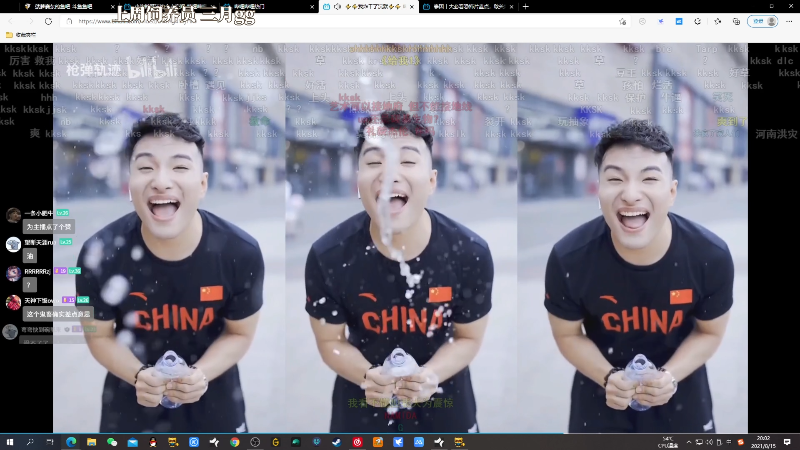Close the active bilibili tab

412,7
